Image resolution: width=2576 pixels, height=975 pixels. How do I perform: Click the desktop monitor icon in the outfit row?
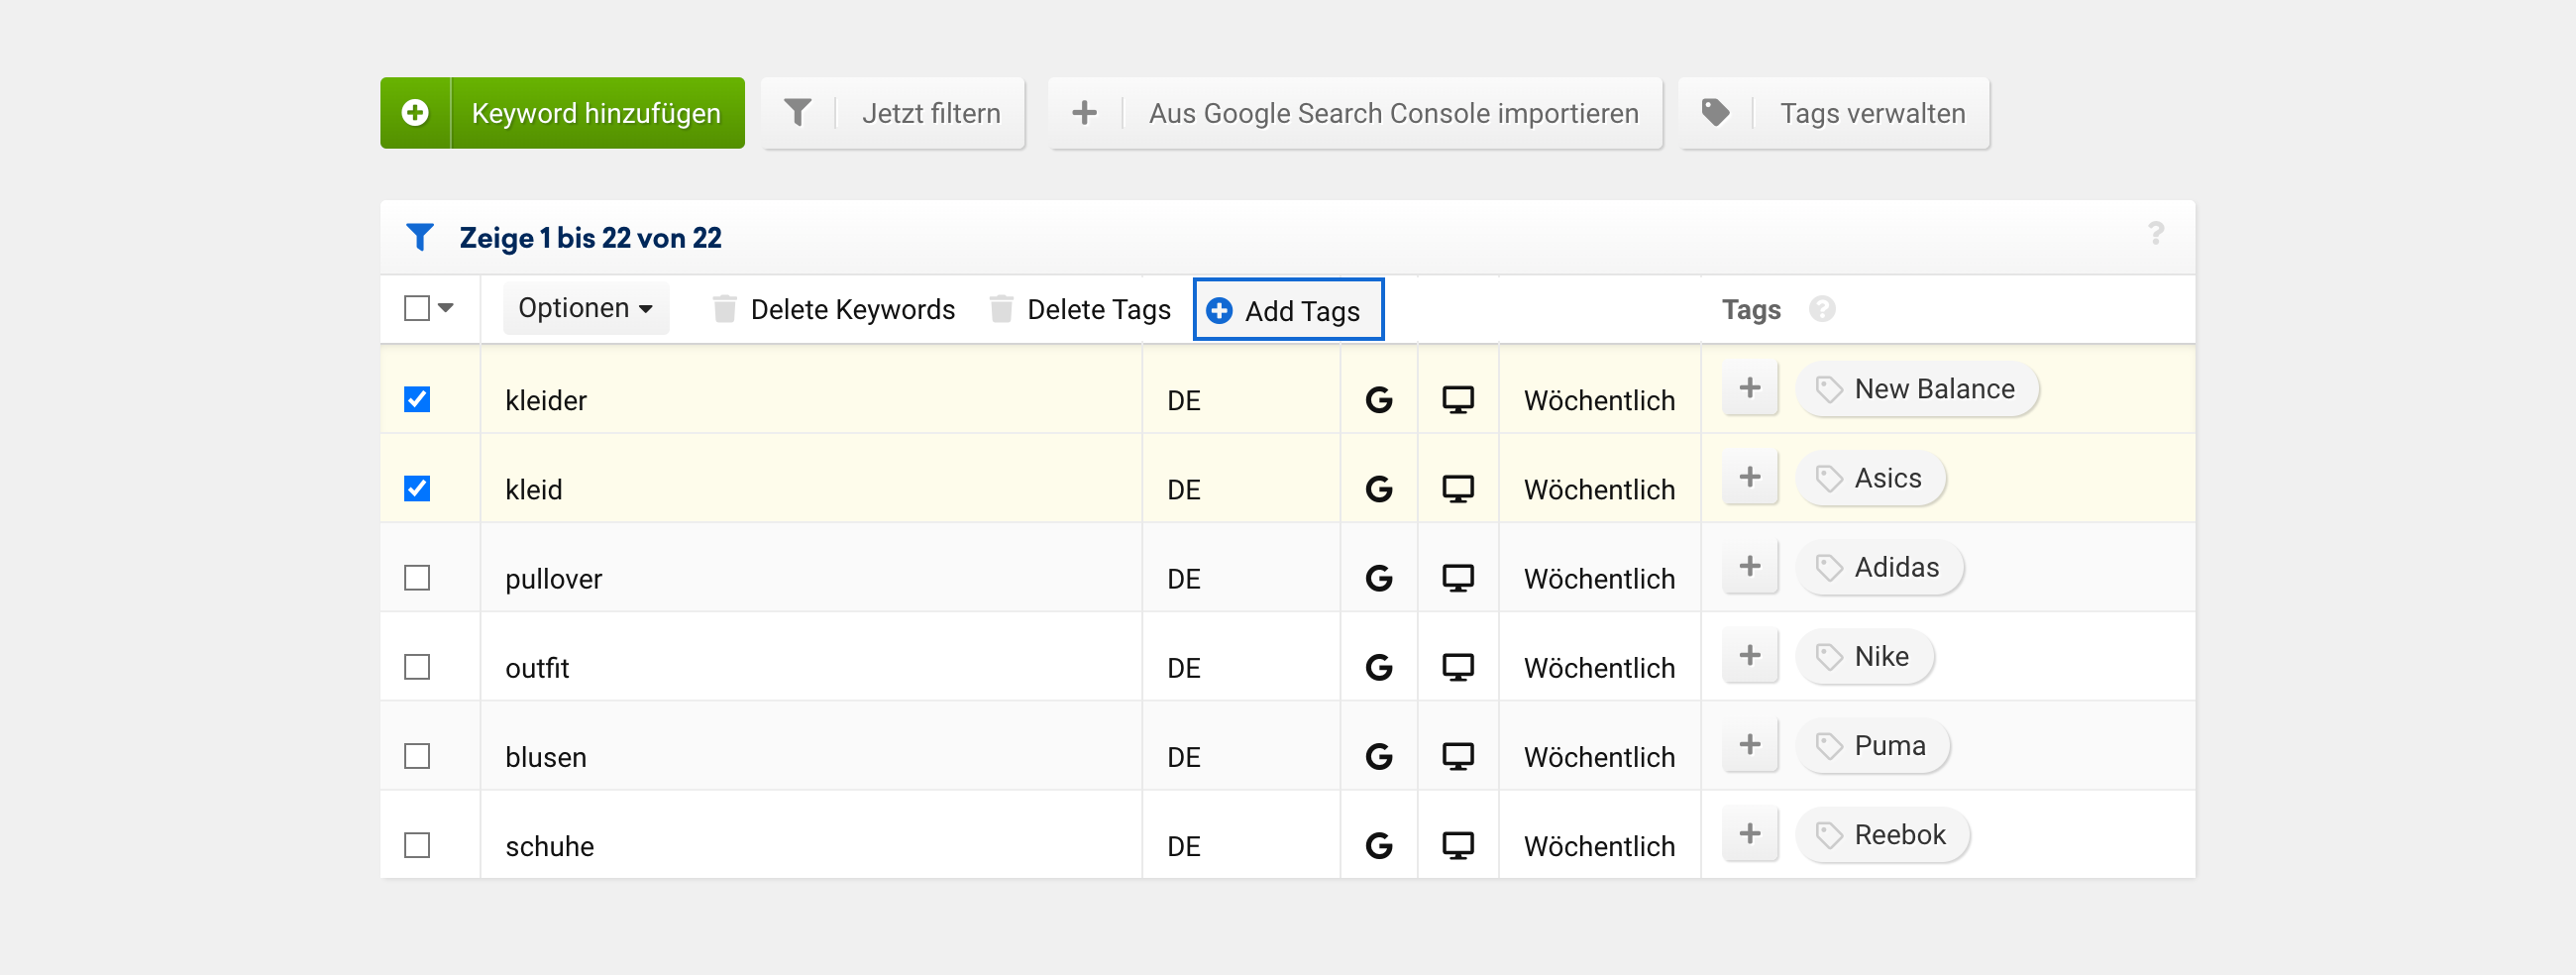pos(1457,668)
